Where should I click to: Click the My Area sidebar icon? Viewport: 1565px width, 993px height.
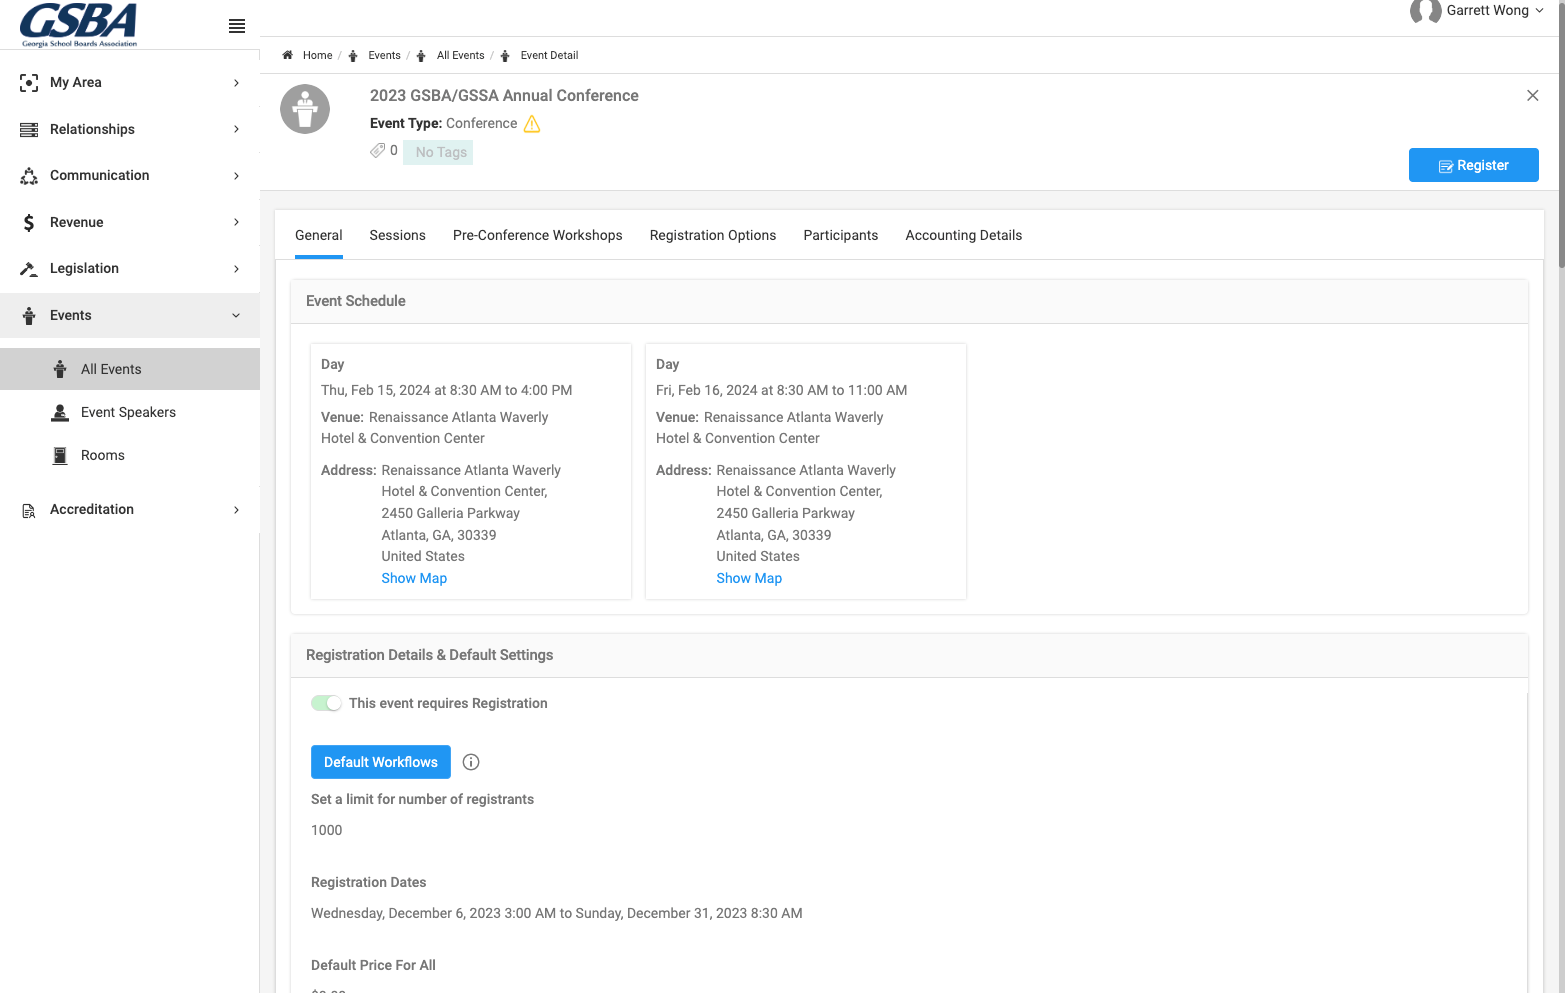[29, 83]
